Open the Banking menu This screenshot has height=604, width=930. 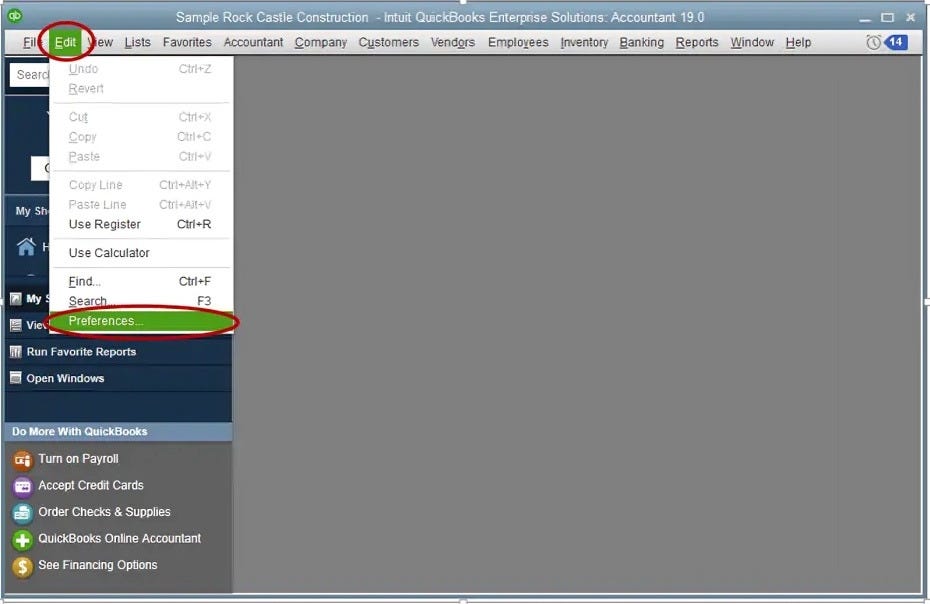click(x=642, y=42)
